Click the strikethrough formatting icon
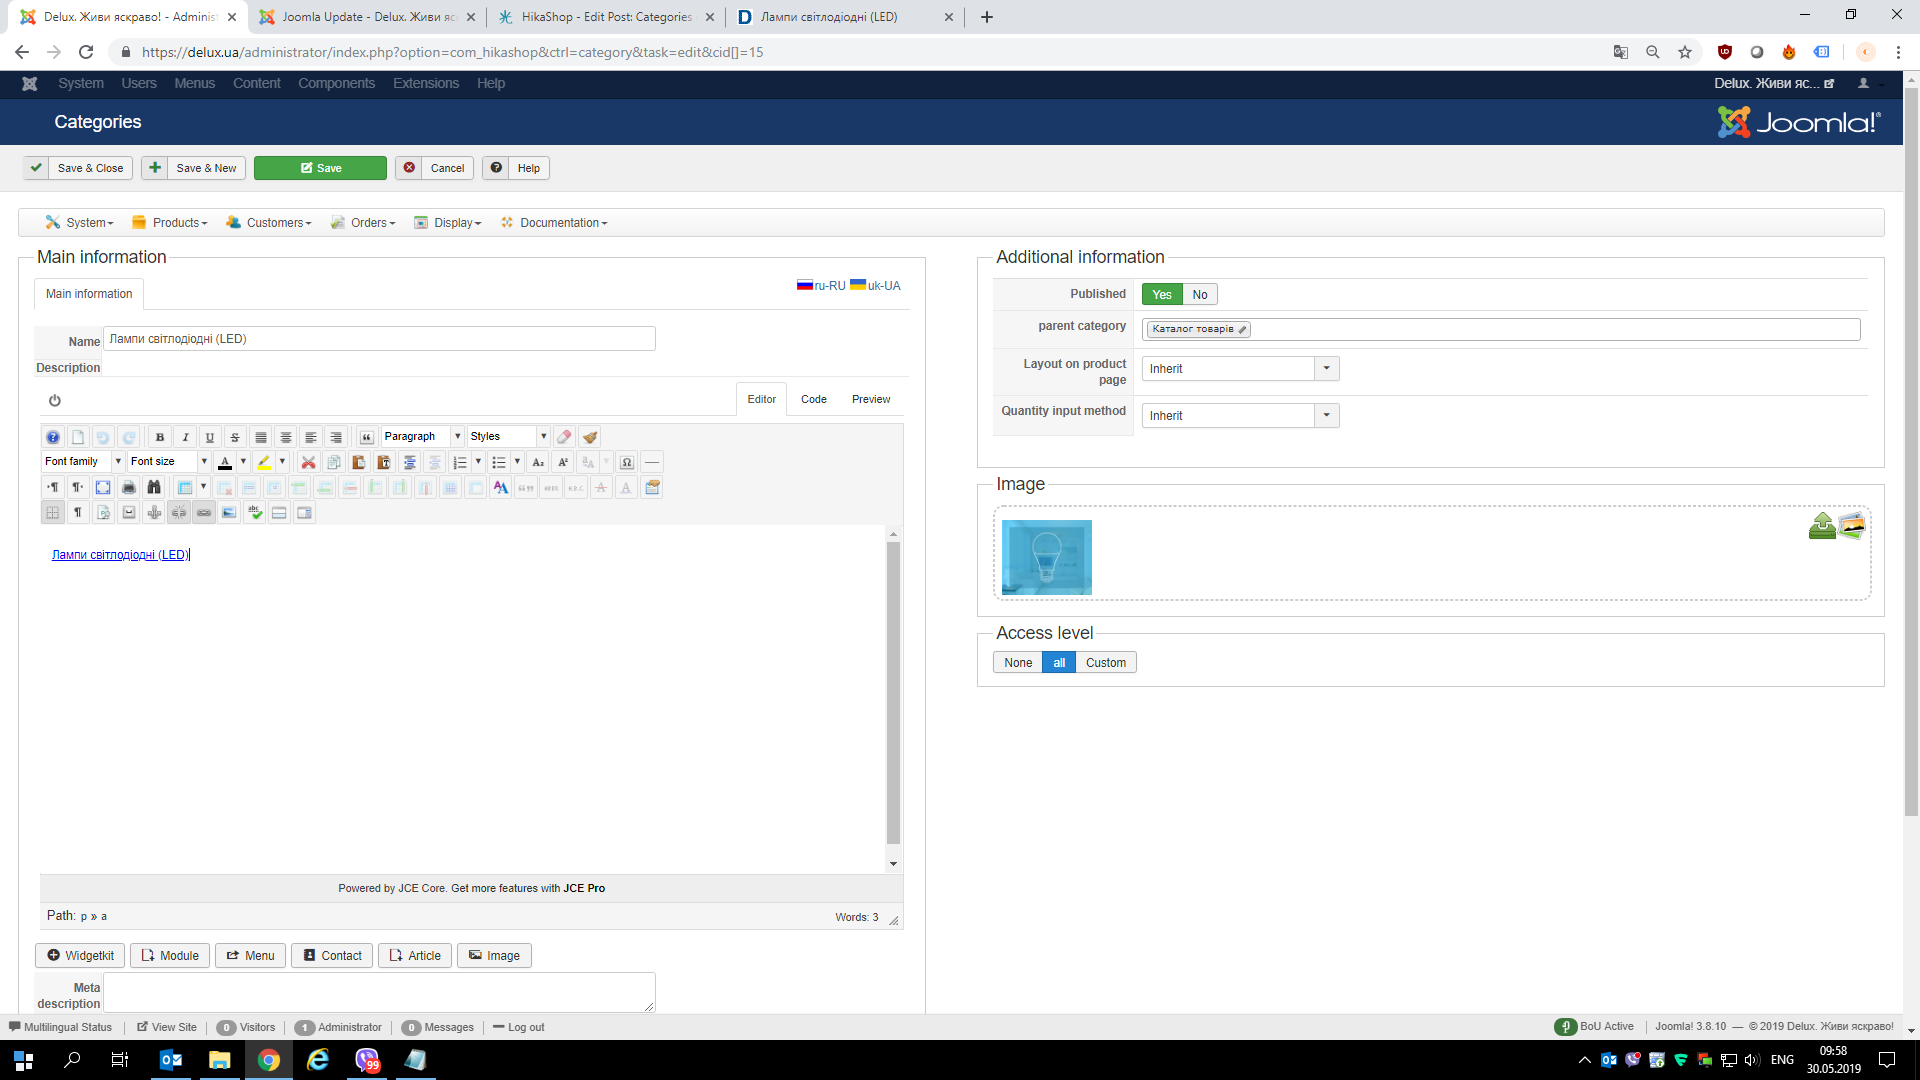This screenshot has width=1920, height=1080. (235, 437)
